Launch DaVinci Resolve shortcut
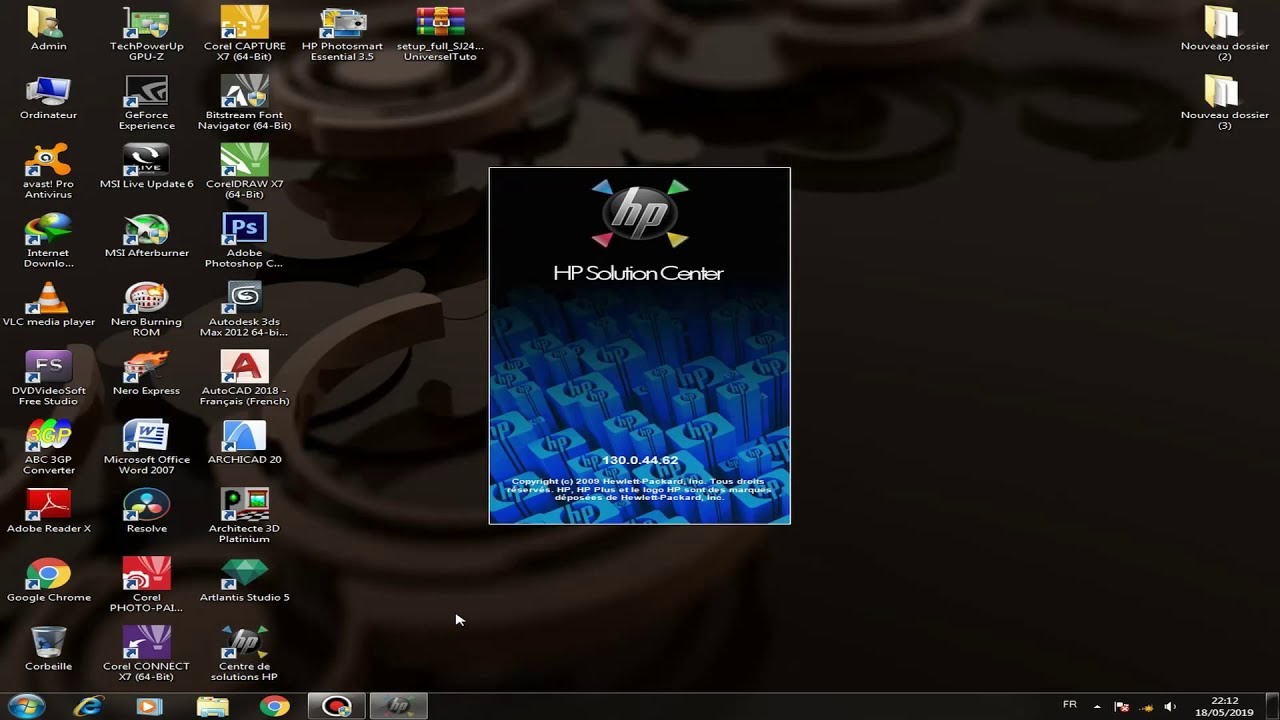 click(x=146, y=512)
